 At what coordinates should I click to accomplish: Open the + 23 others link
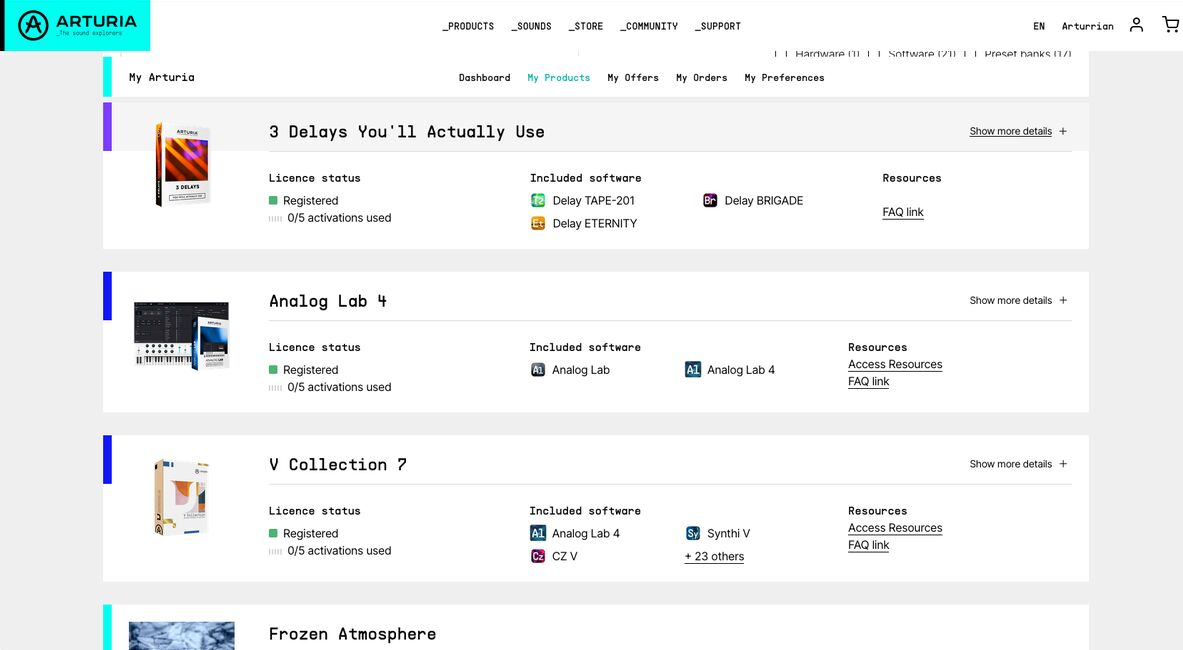tap(714, 557)
